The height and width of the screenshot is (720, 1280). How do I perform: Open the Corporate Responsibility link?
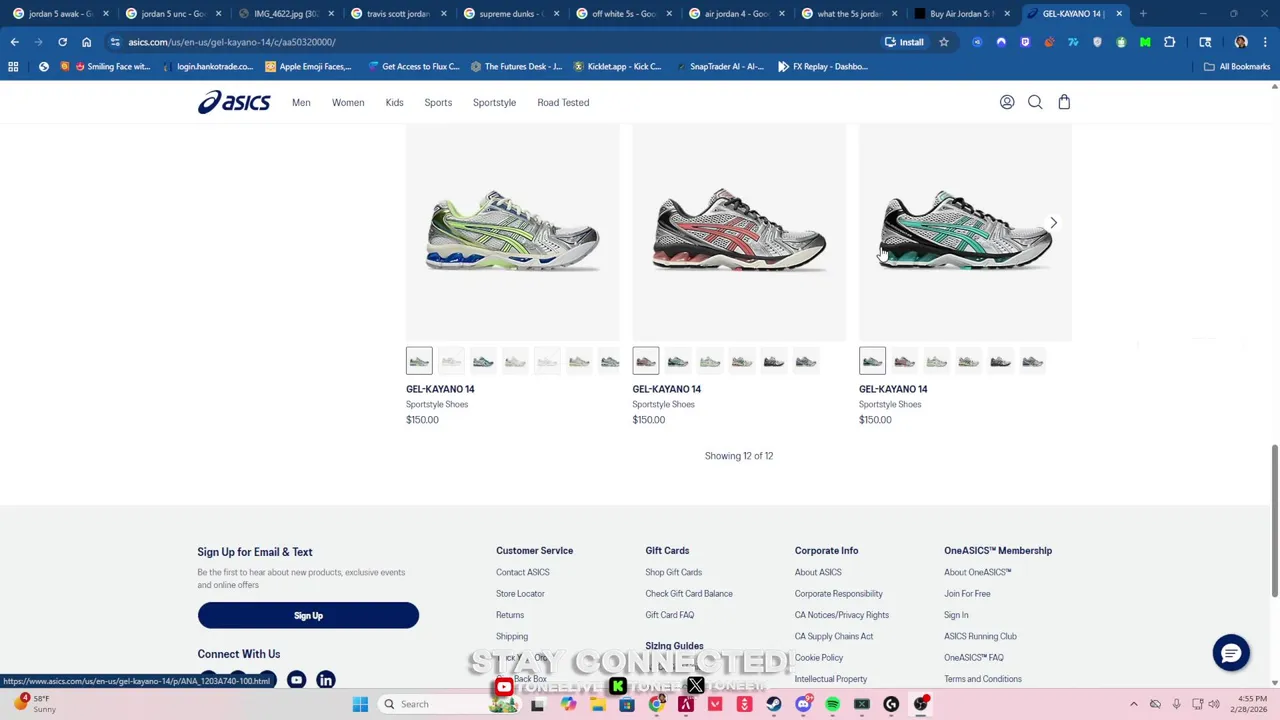[839, 593]
